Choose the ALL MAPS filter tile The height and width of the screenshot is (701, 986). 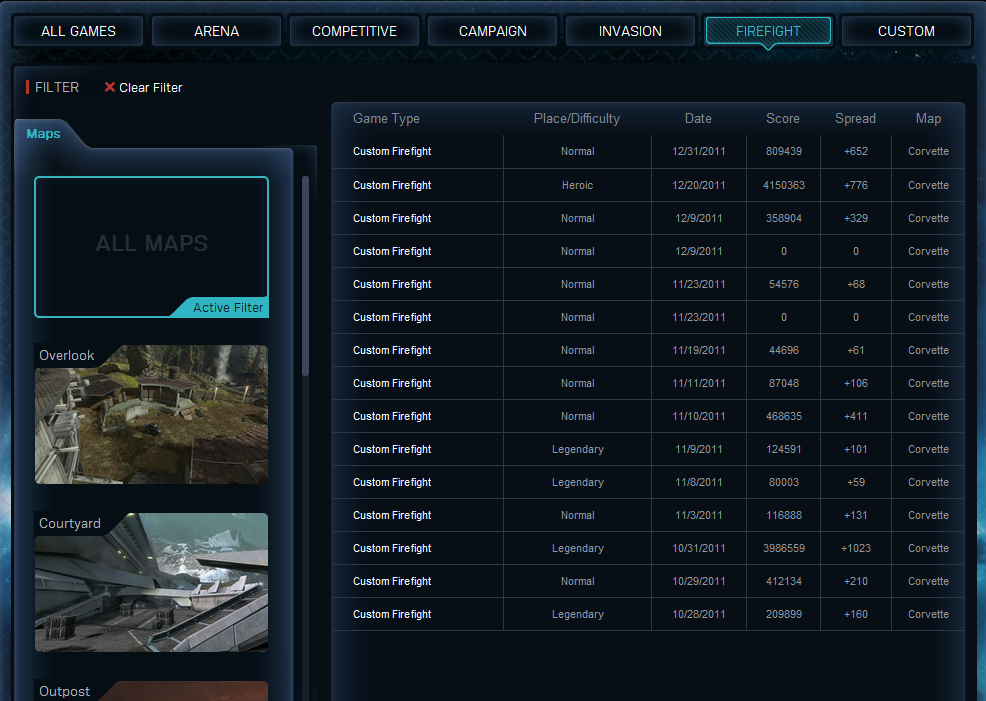152,247
